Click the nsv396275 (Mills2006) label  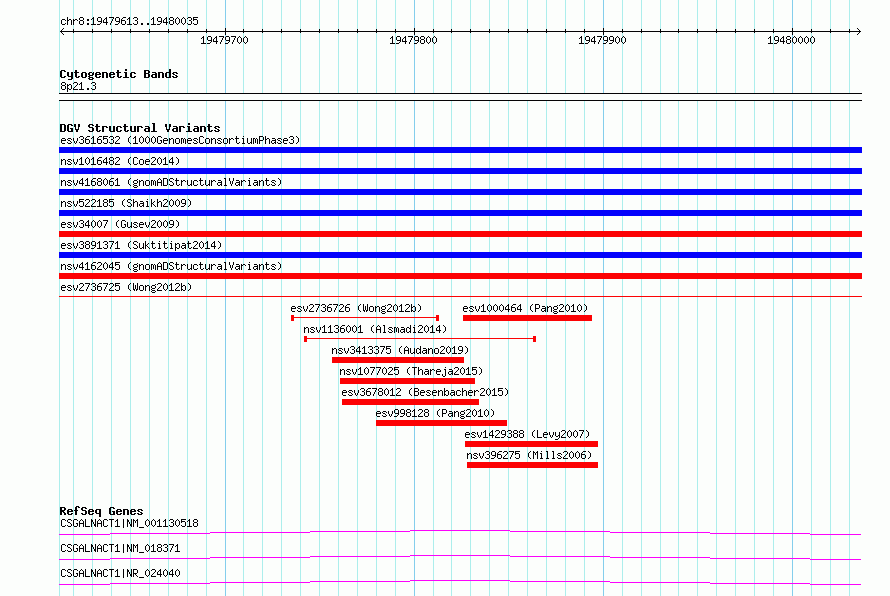tap(529, 455)
